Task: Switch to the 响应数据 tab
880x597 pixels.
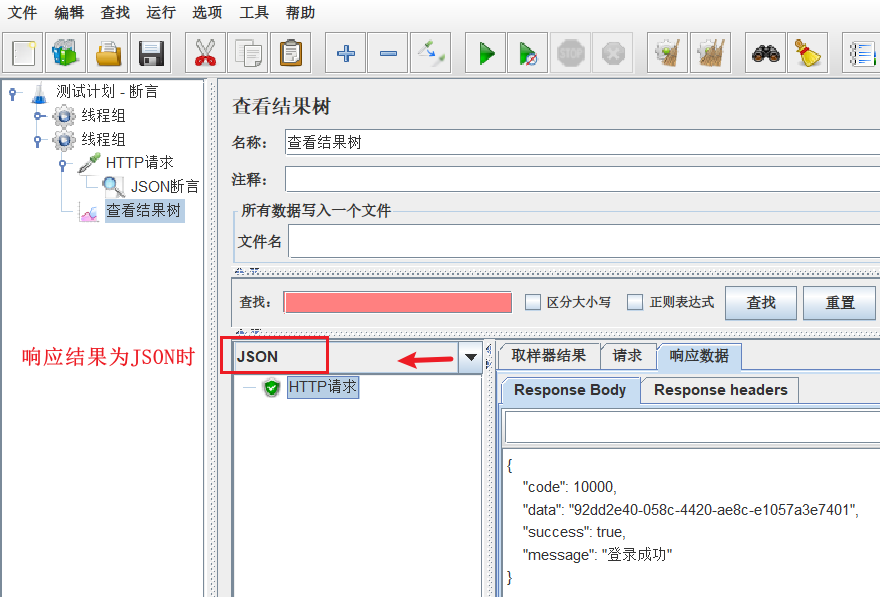Action: tap(699, 356)
